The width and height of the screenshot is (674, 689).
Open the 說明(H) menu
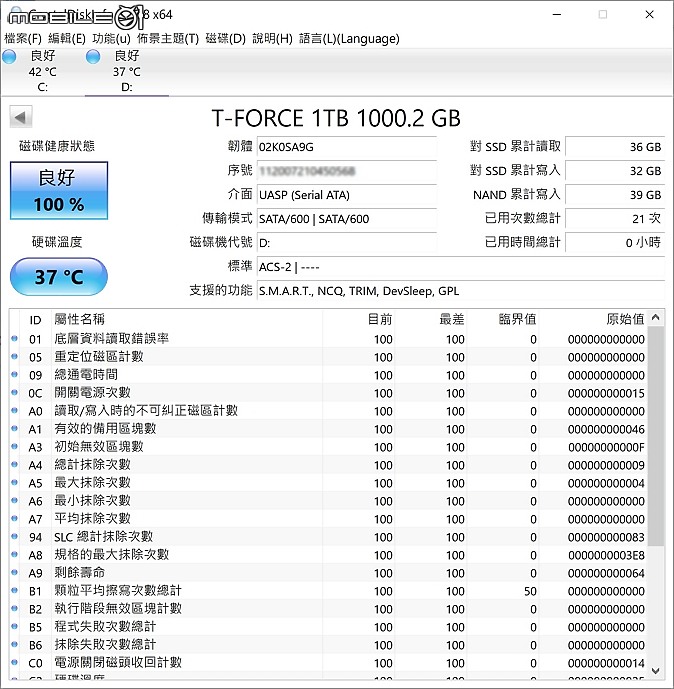272,39
